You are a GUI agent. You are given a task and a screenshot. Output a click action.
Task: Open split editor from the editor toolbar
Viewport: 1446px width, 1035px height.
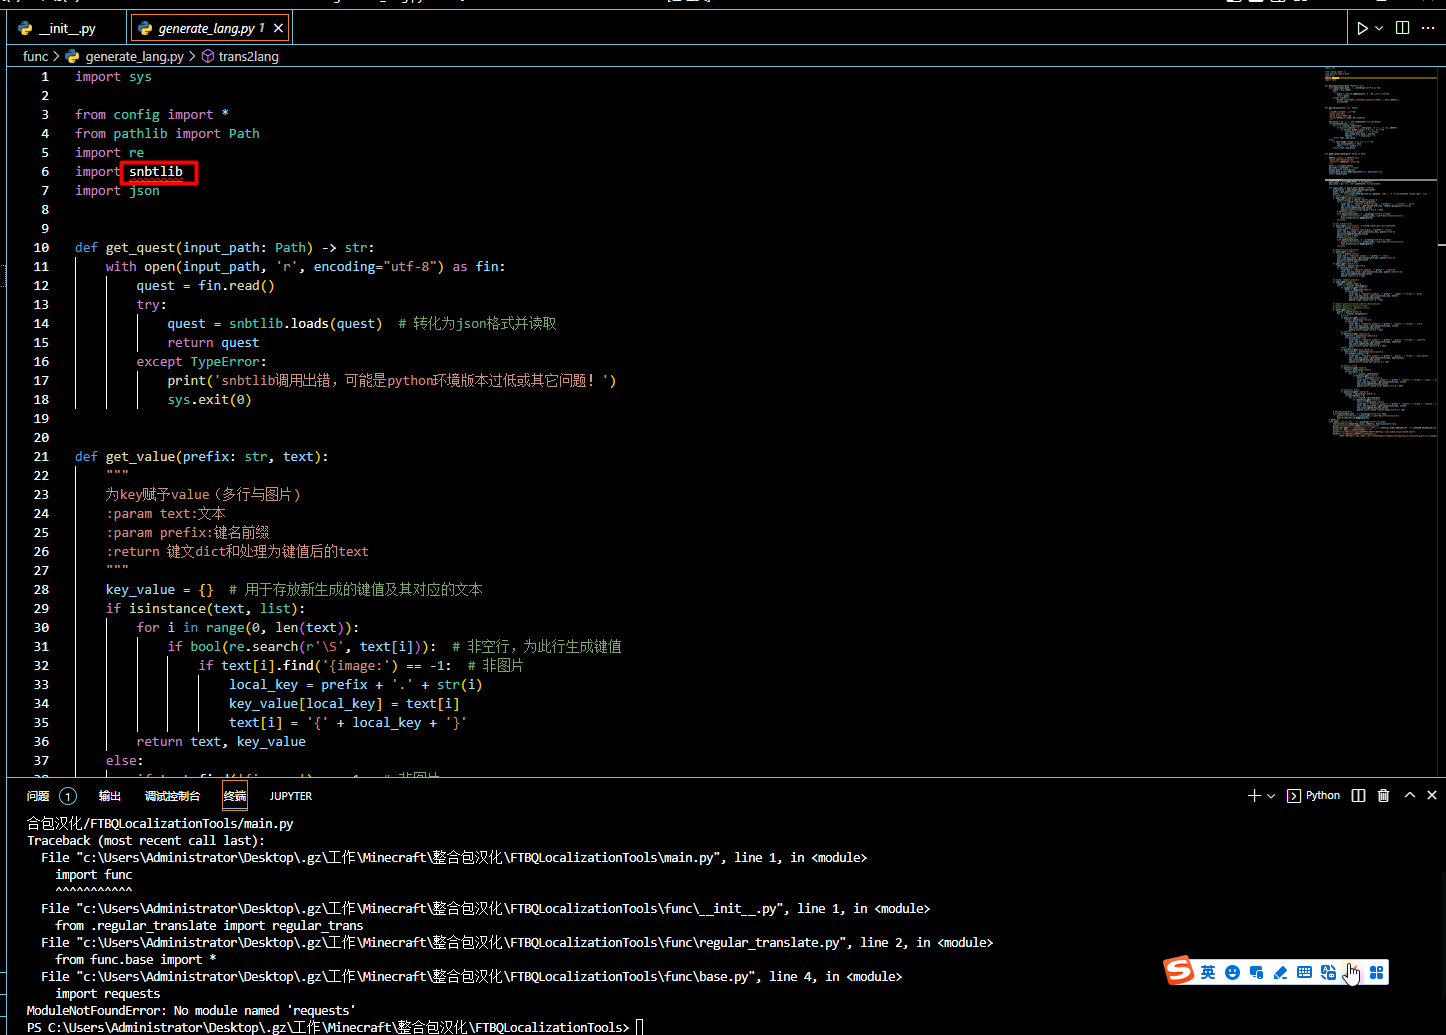pos(1402,27)
